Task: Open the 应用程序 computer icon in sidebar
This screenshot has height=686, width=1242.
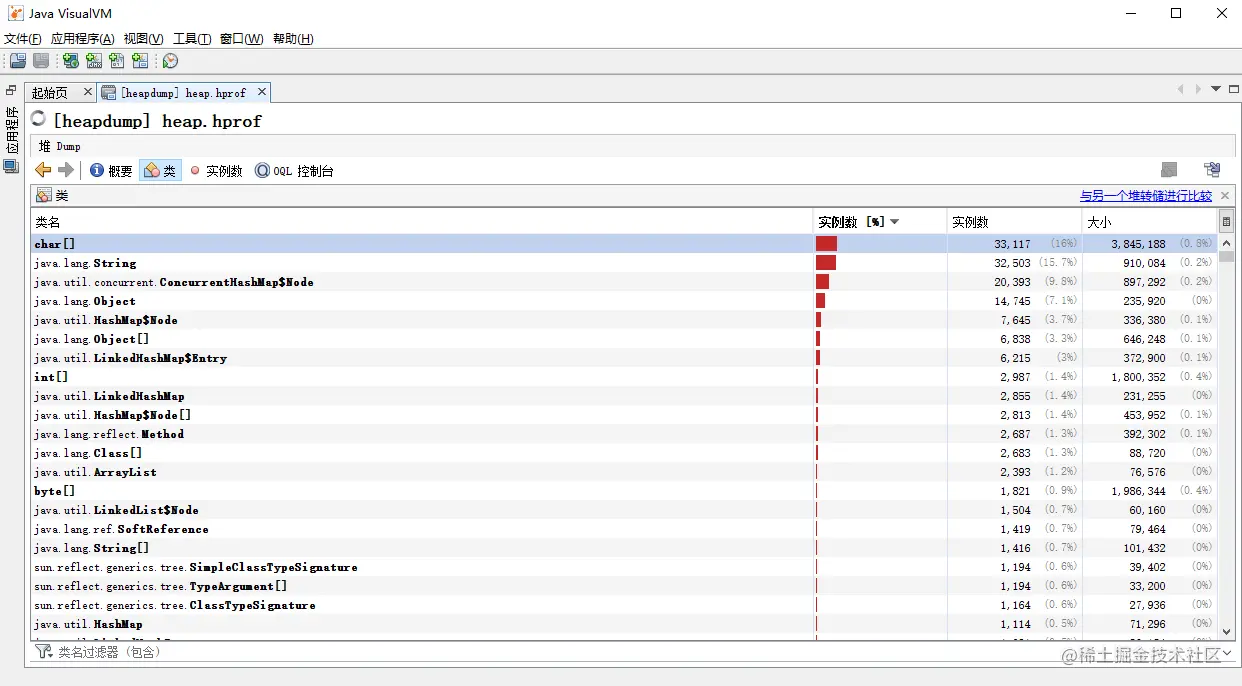Action: [11, 166]
